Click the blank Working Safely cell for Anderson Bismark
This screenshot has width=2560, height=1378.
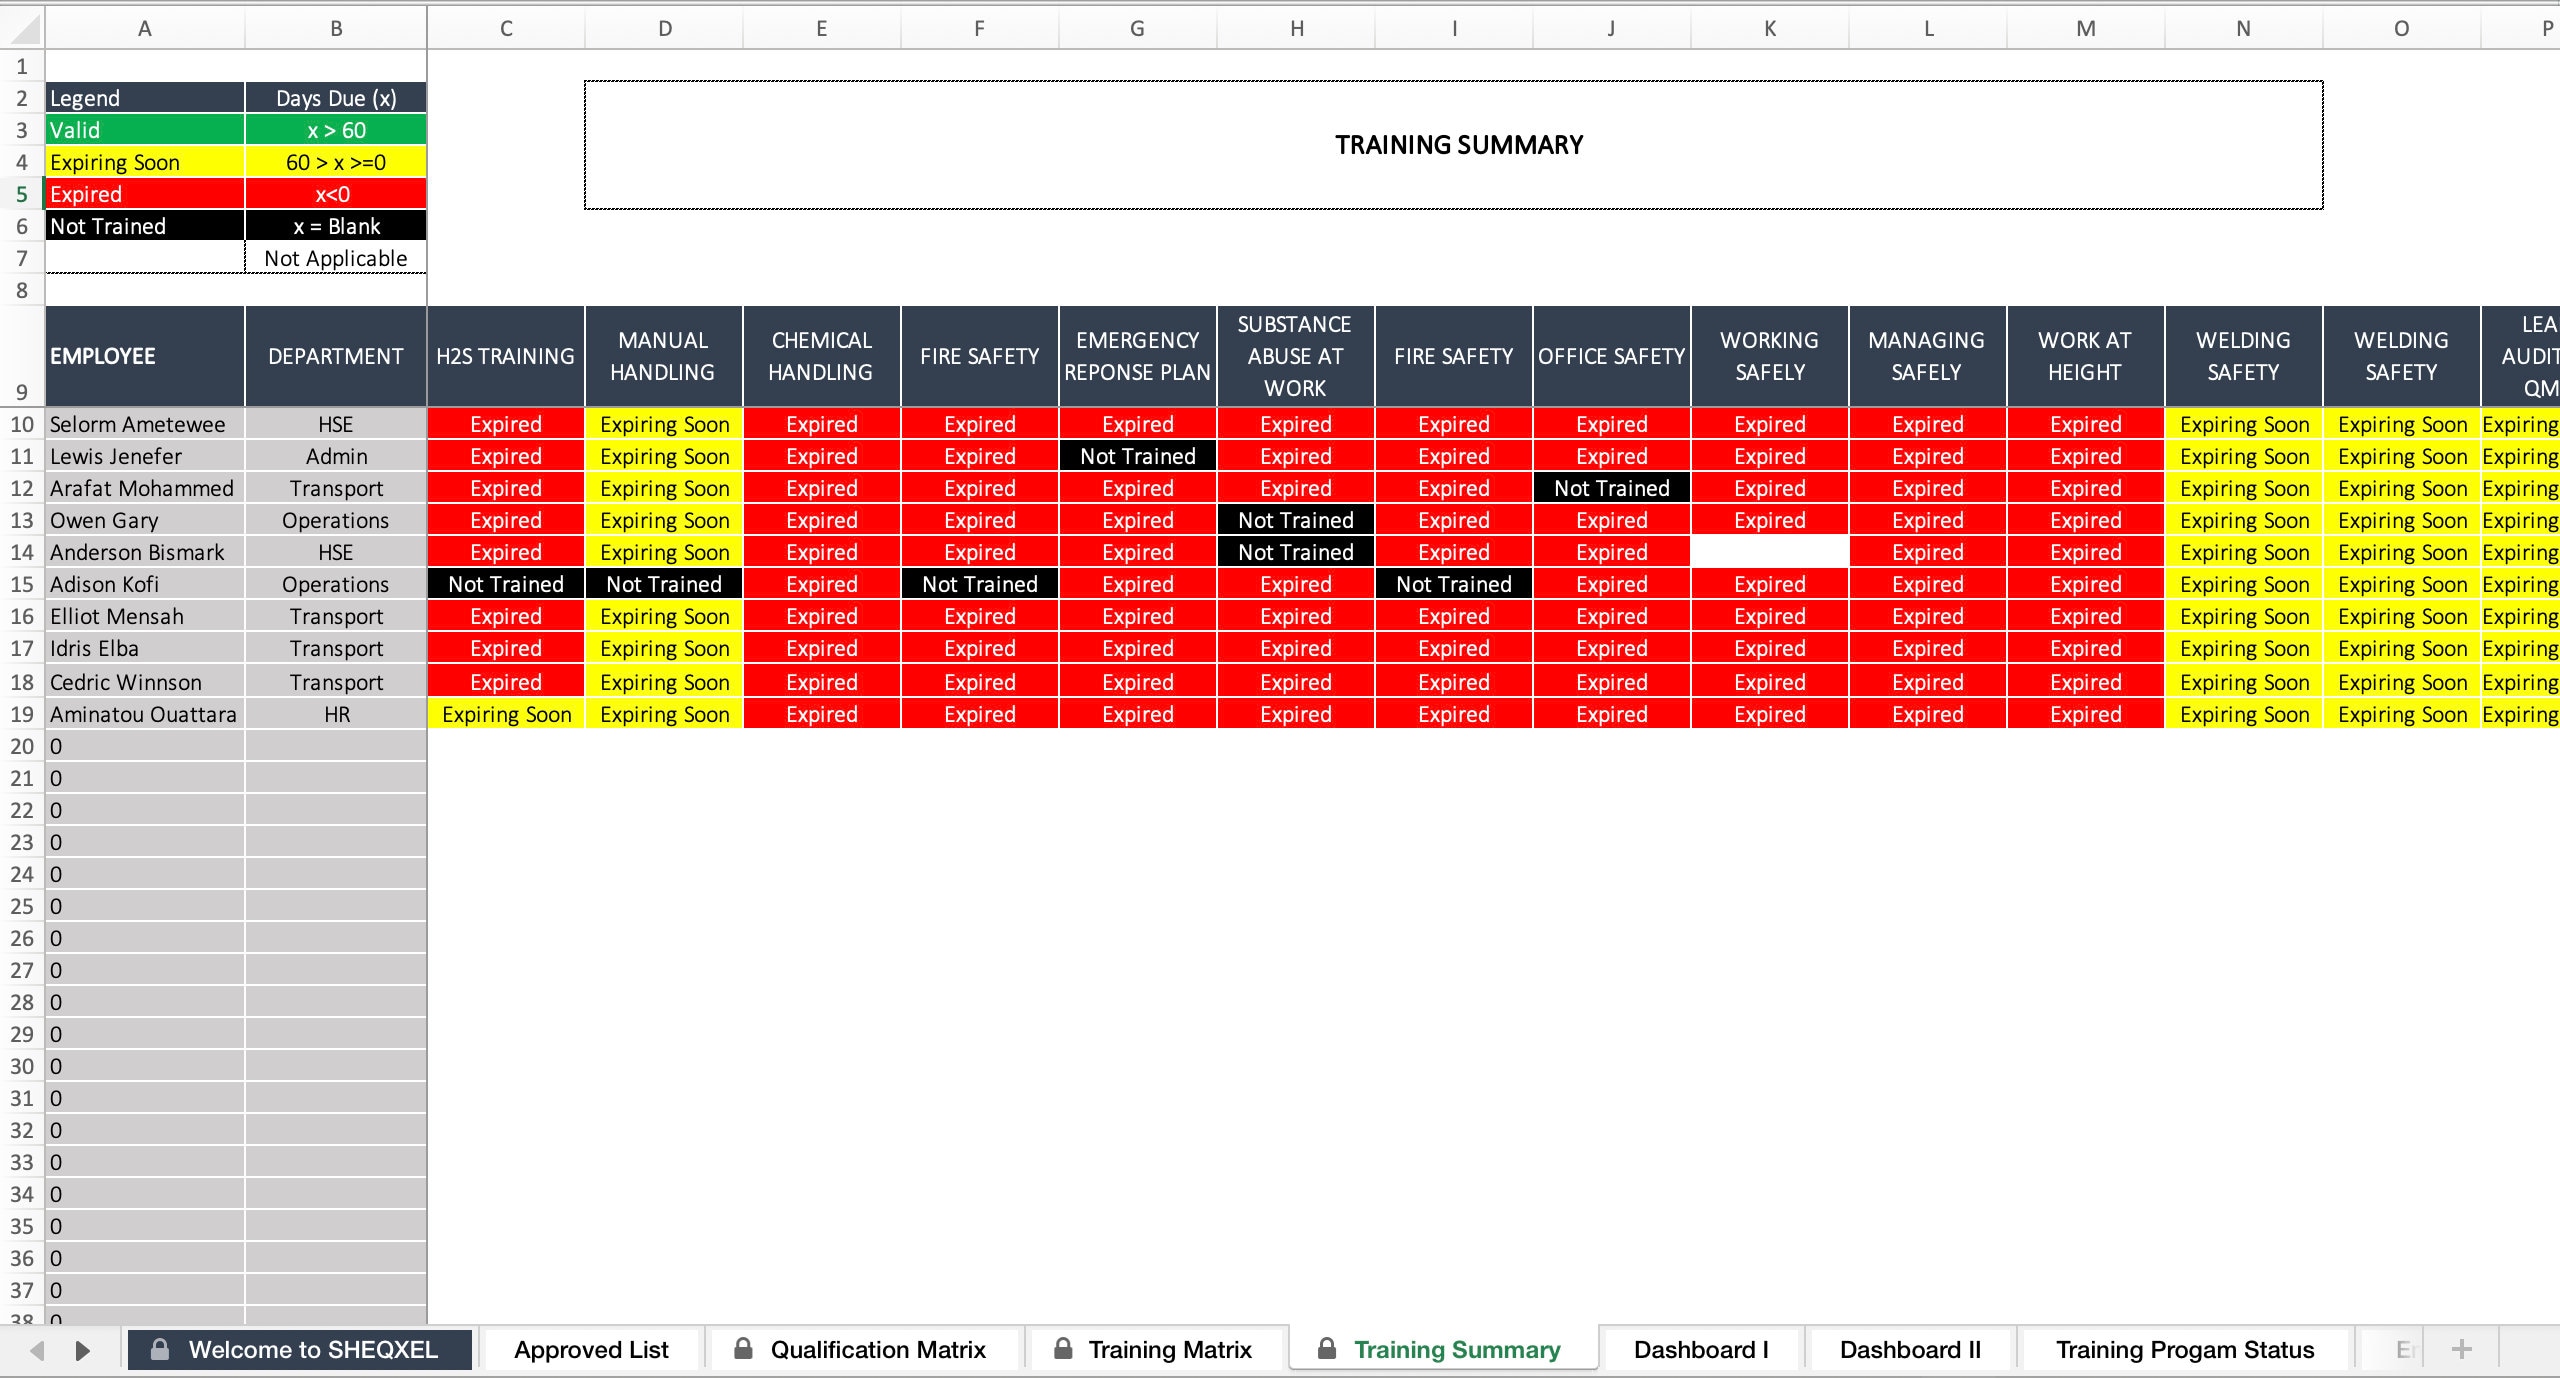(x=1769, y=552)
